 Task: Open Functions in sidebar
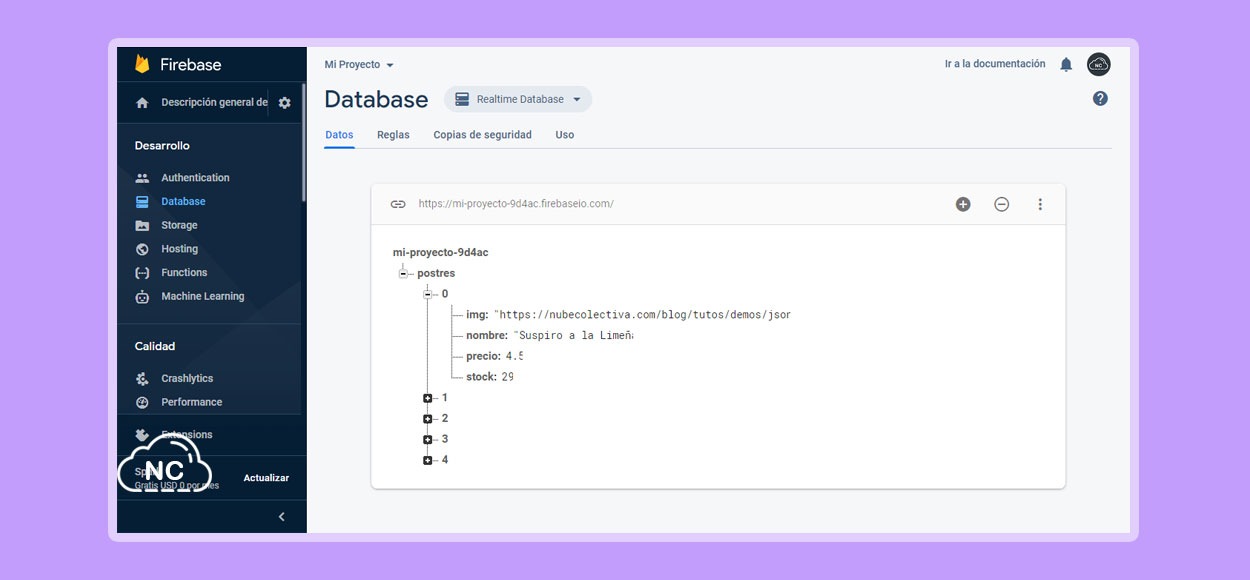coord(184,273)
